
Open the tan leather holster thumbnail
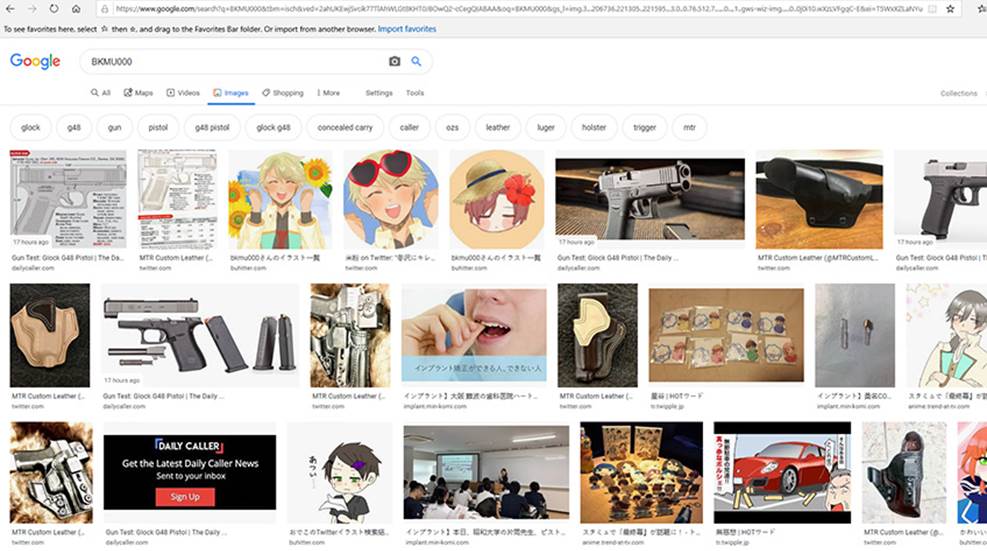click(50, 335)
